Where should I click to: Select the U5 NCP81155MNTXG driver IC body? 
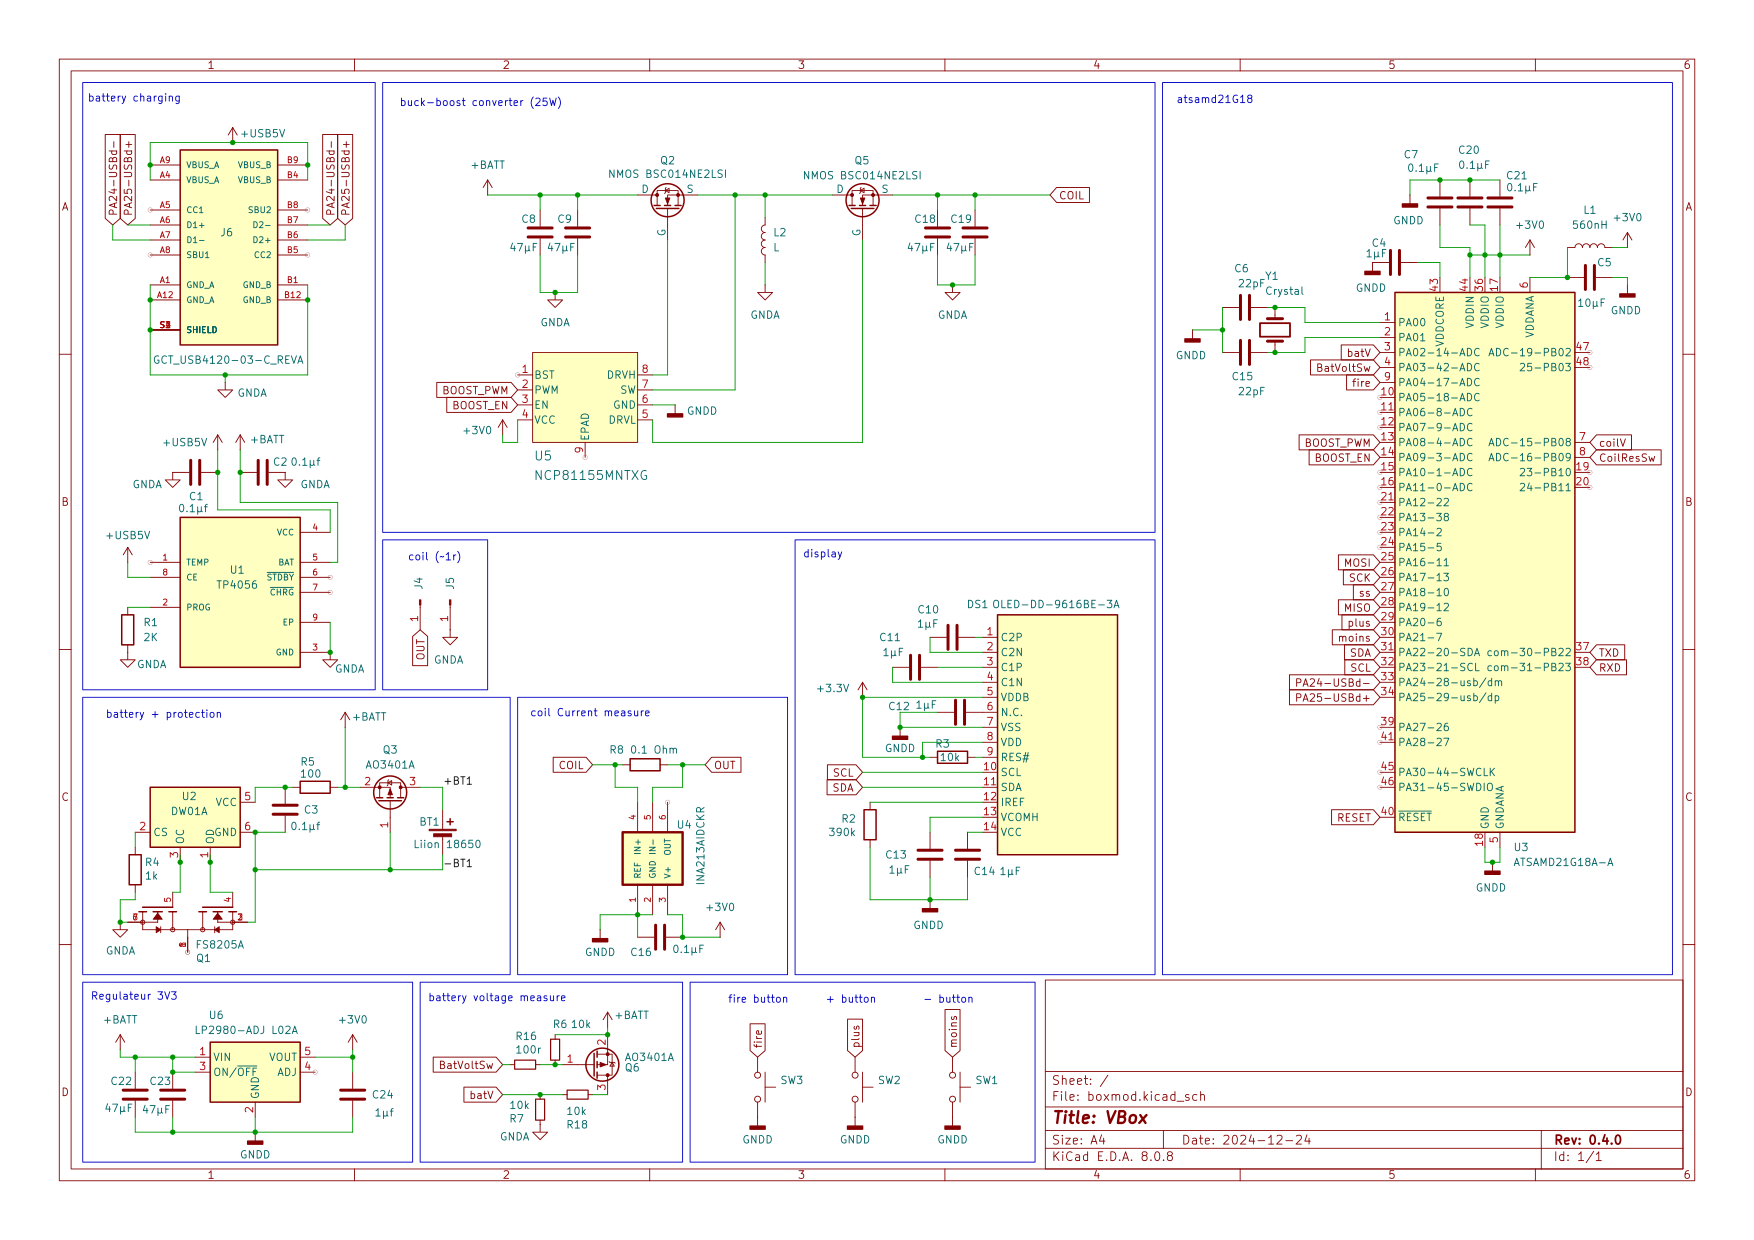585,397
